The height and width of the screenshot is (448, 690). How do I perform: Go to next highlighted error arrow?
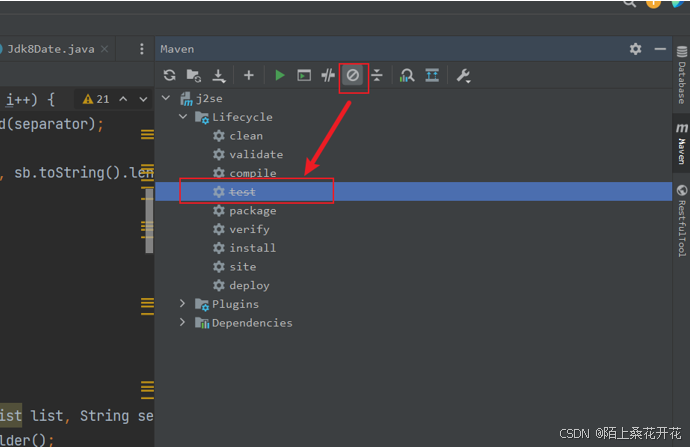(x=143, y=99)
